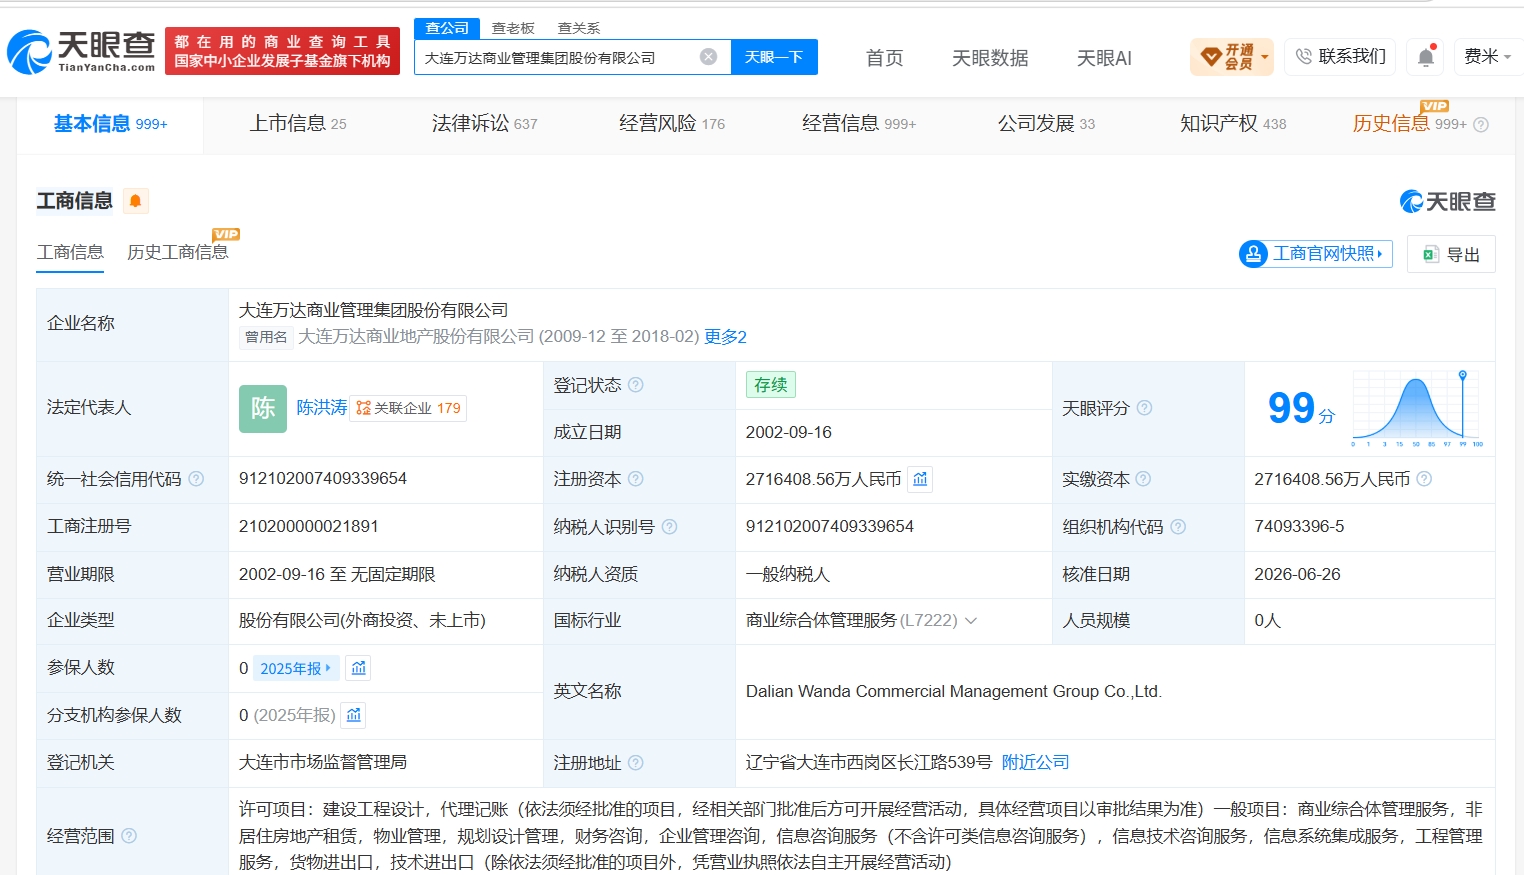1524x875 pixels.
Task: Switch to 查老板 search tab
Action: 513,28
